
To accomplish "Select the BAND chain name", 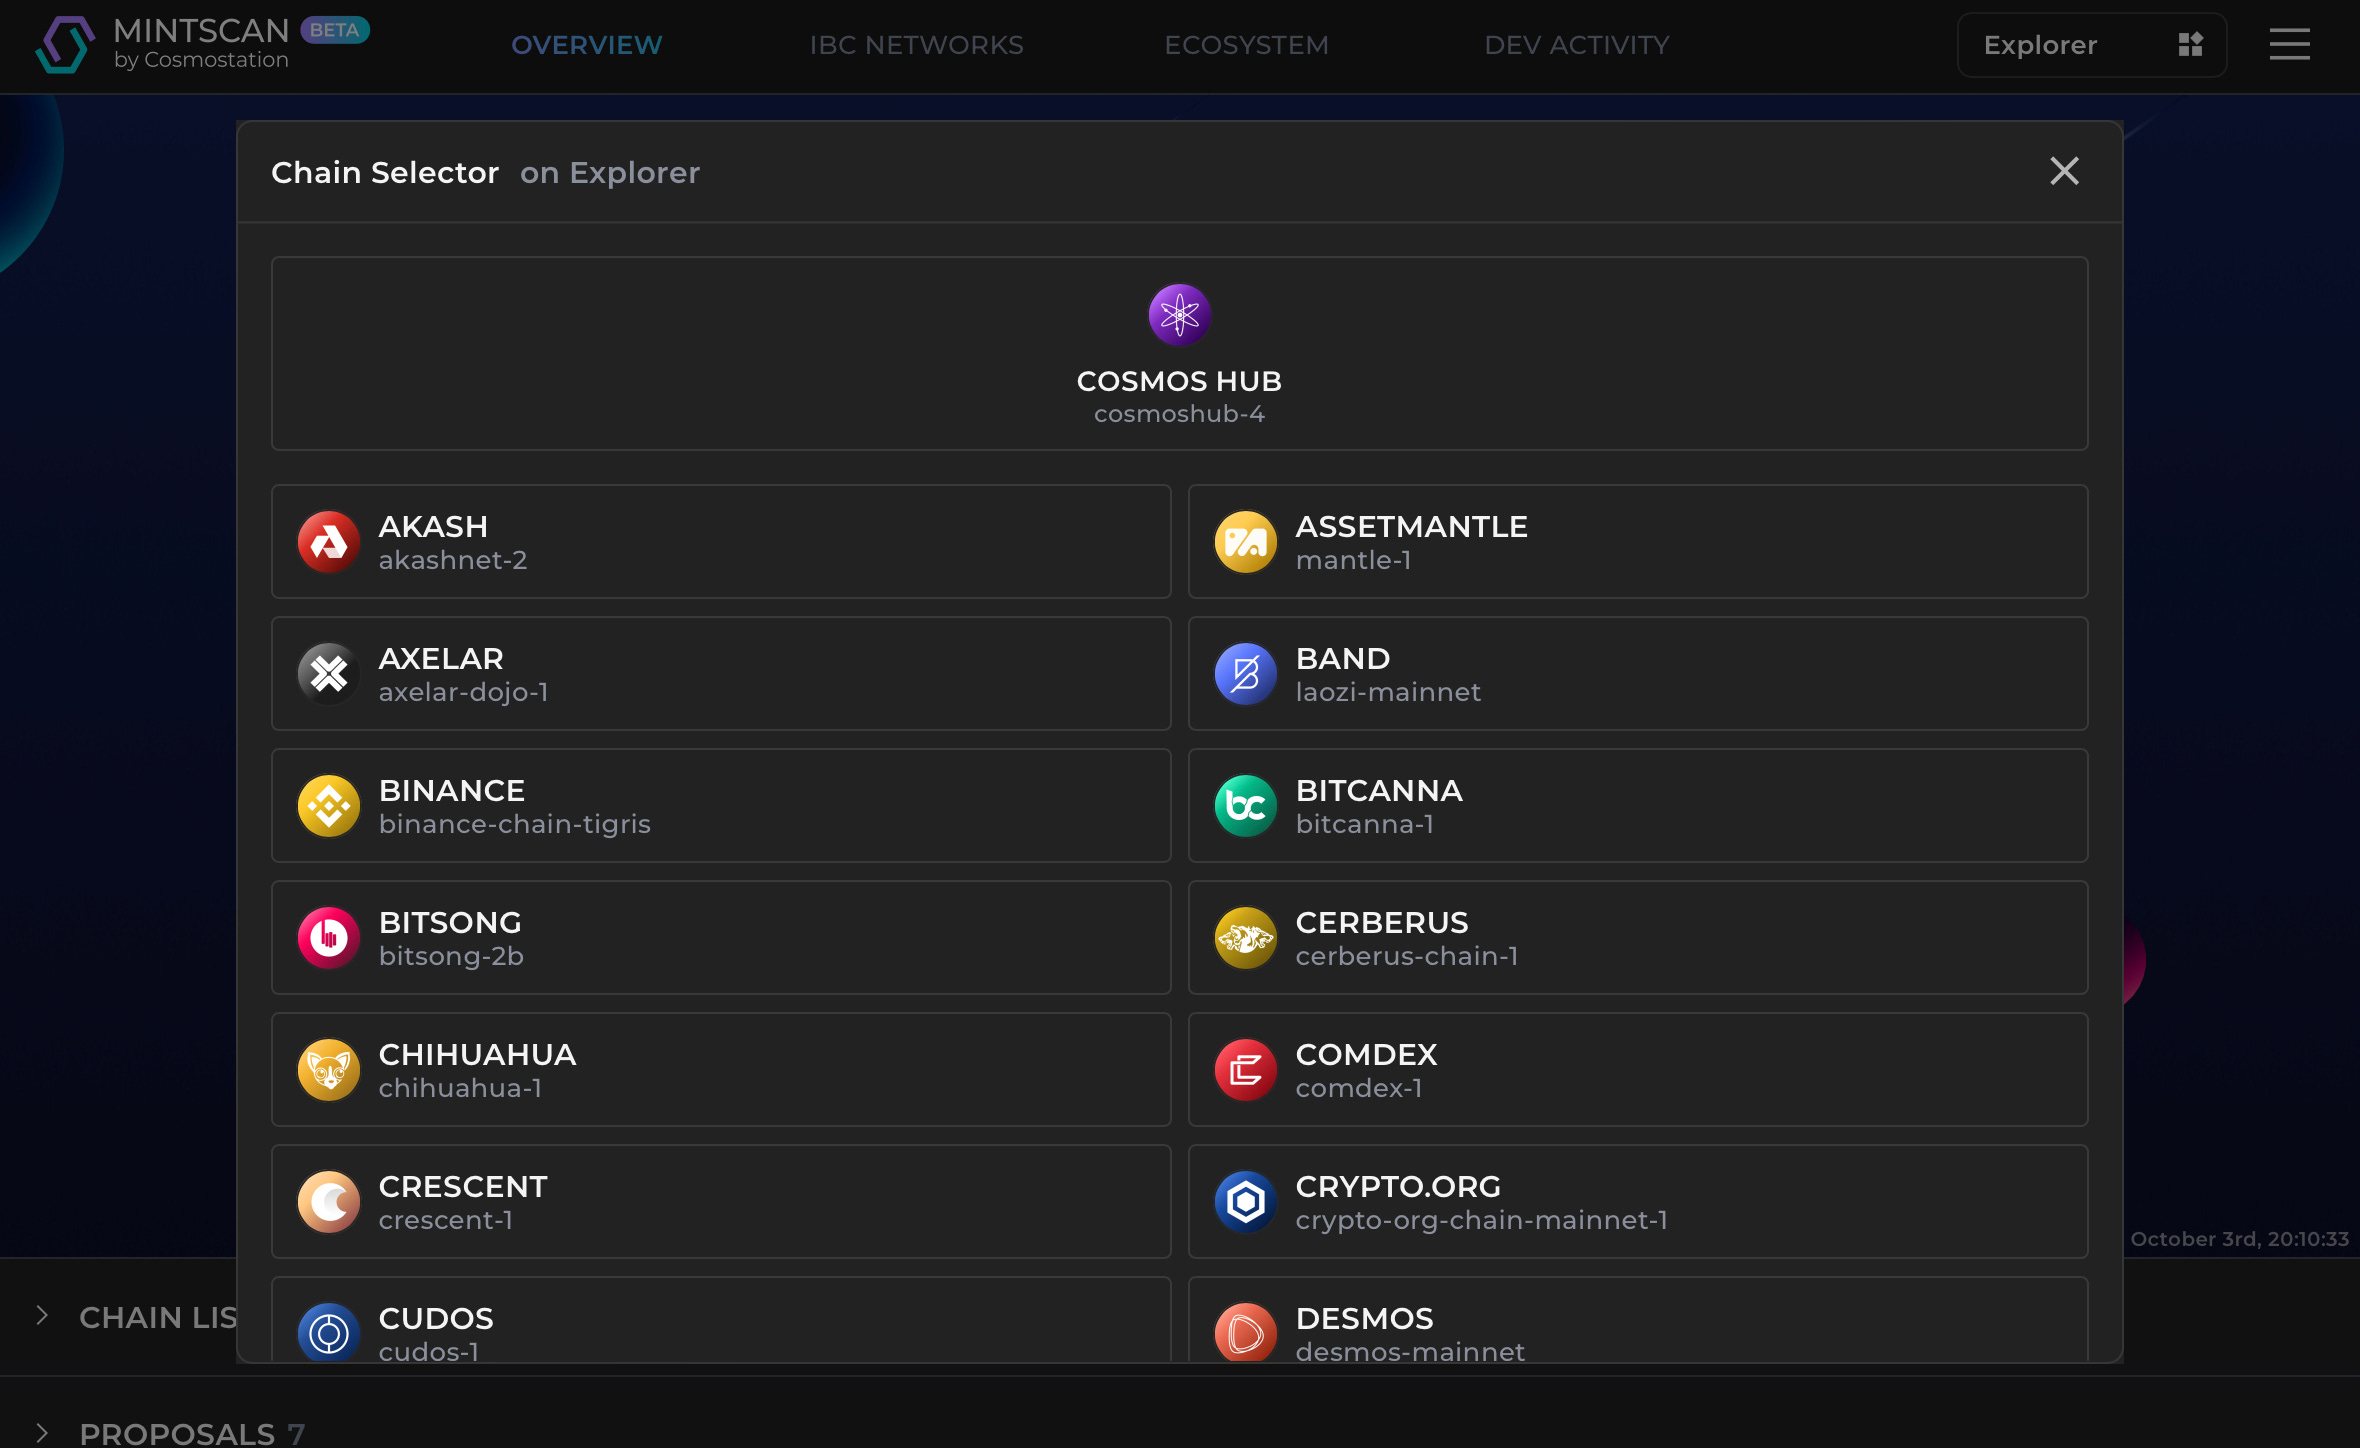I will 1342,658.
